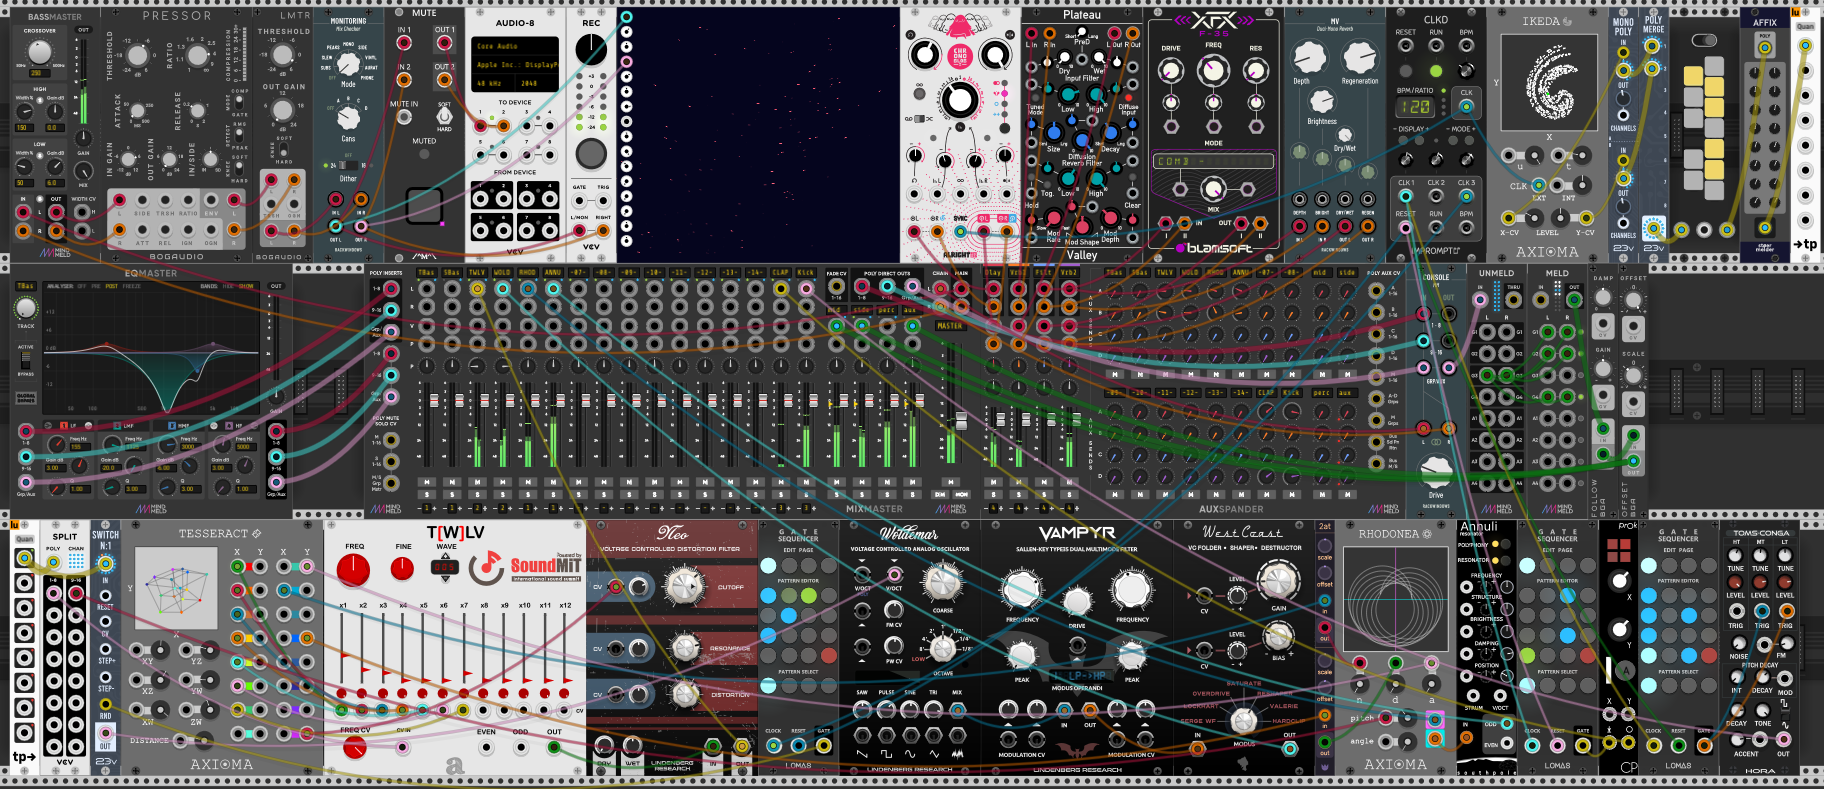Screen dimensions: 1824x789
Task: Click the large red FREQ knob on T[W]LV
Action: tap(353, 570)
